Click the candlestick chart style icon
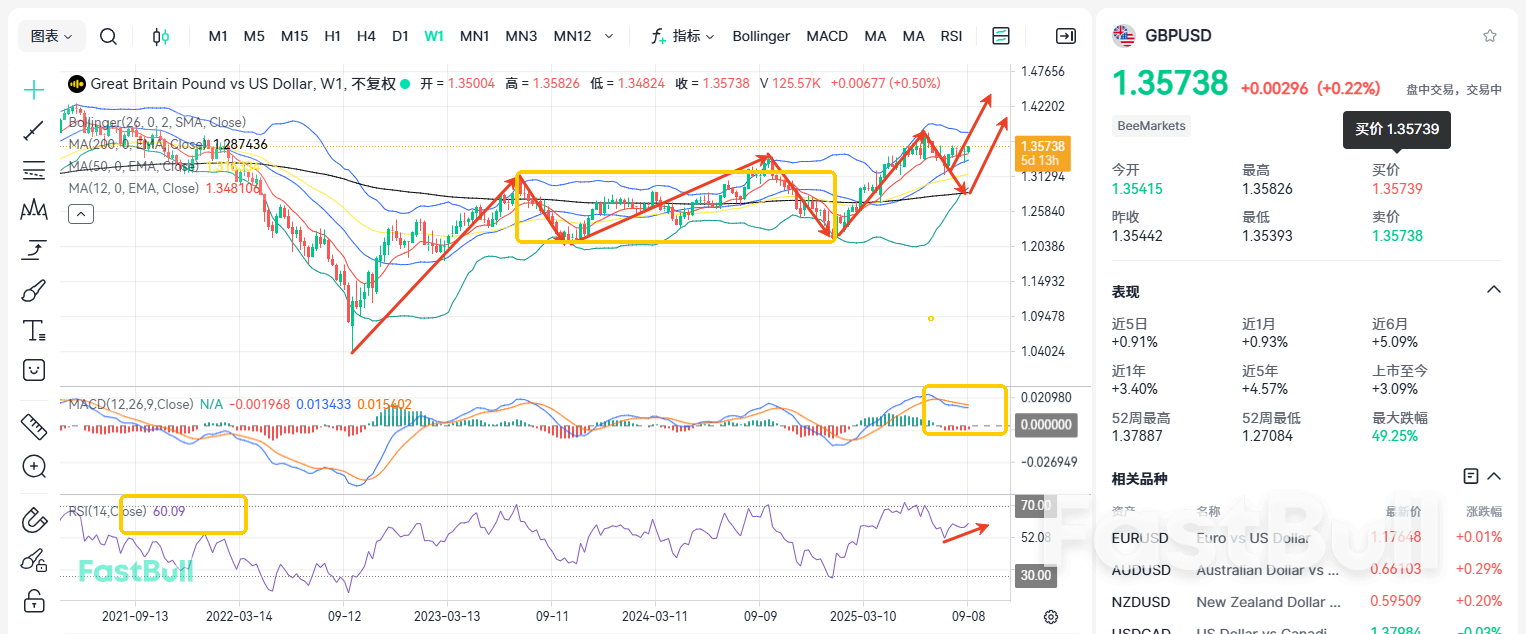The image size is (1526, 634). click(x=160, y=35)
